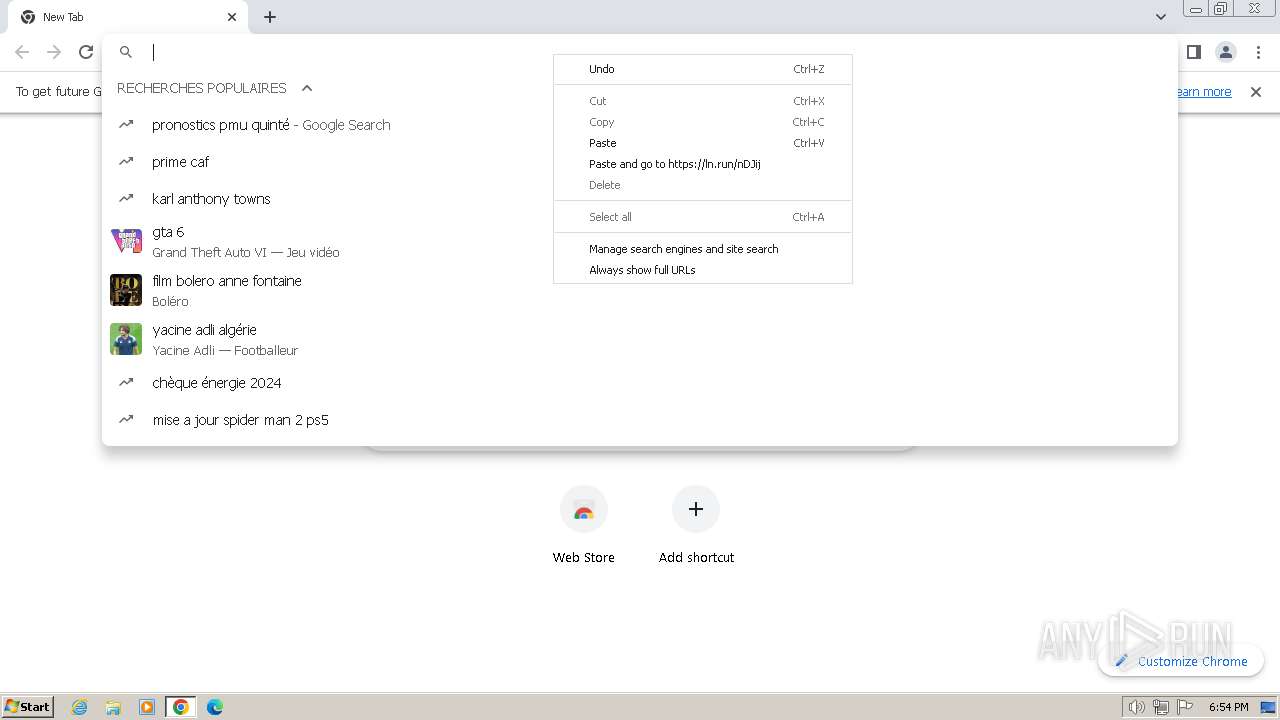The width and height of the screenshot is (1280, 720).
Task: Click the show desktop tray icon
Action: [x=1269, y=707]
